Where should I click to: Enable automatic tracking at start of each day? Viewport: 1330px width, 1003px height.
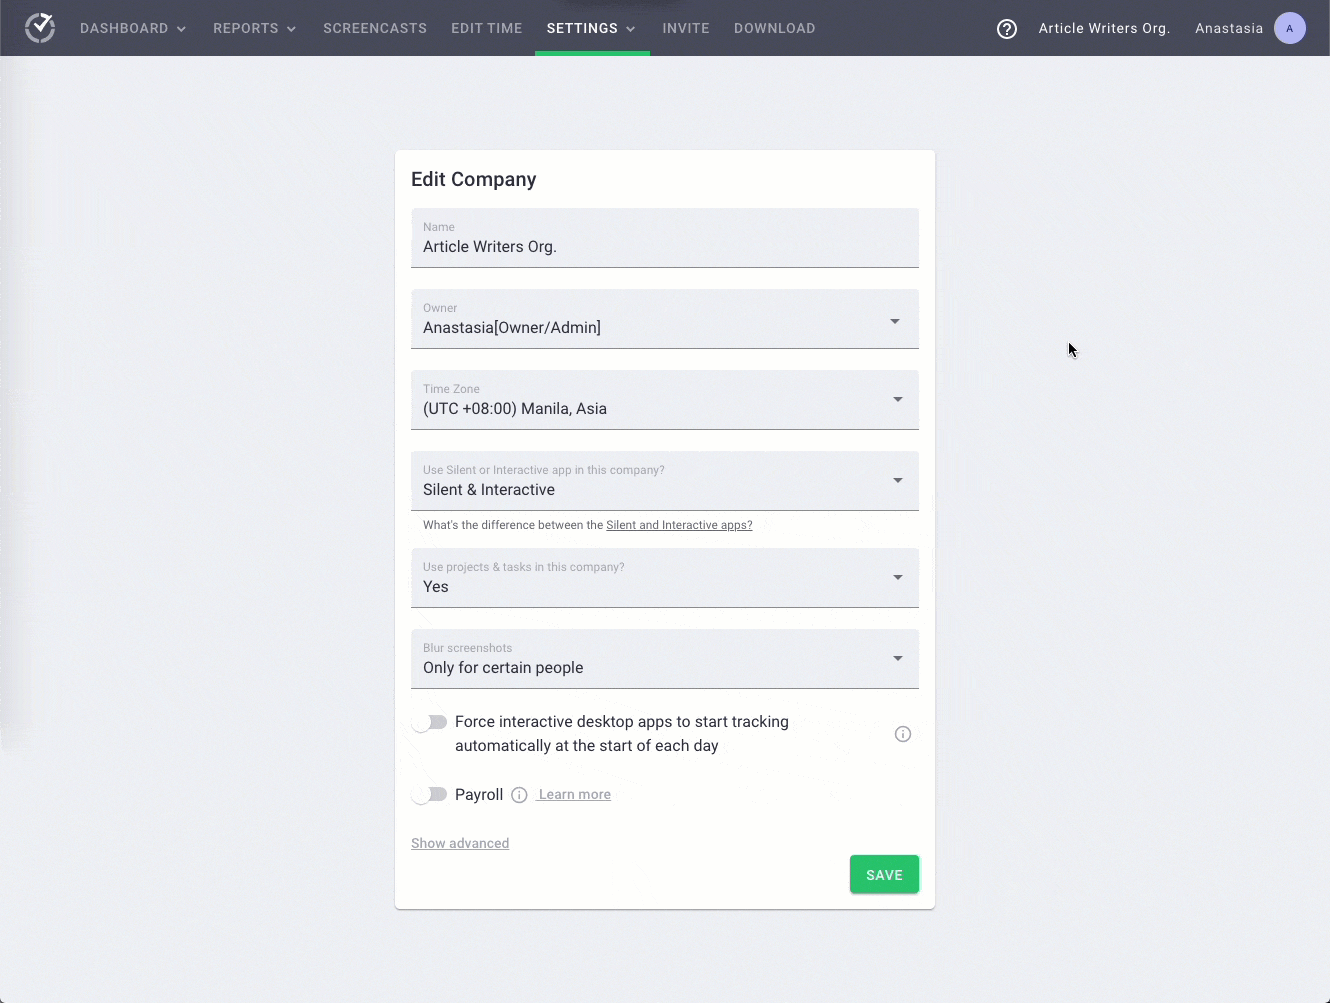430,722
